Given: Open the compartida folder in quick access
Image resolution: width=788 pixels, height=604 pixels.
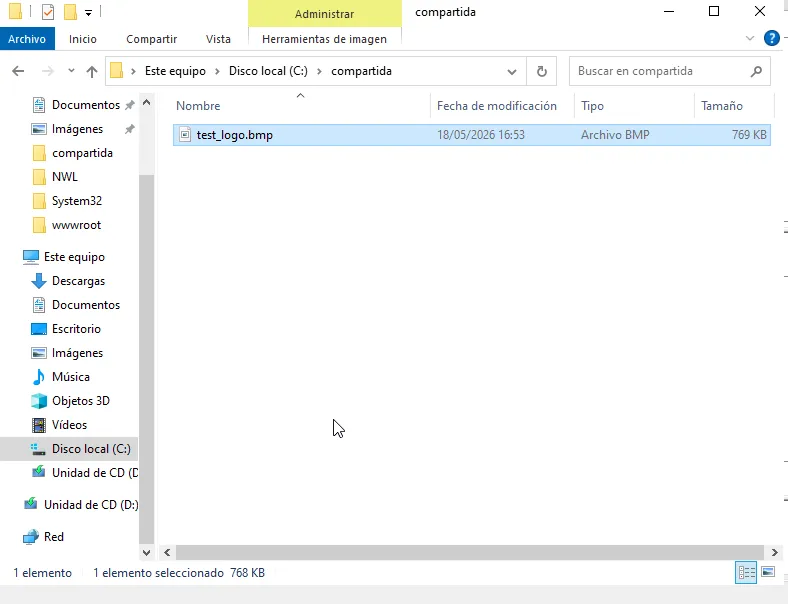Looking at the screenshot, I should pyautogui.click(x=82, y=153).
